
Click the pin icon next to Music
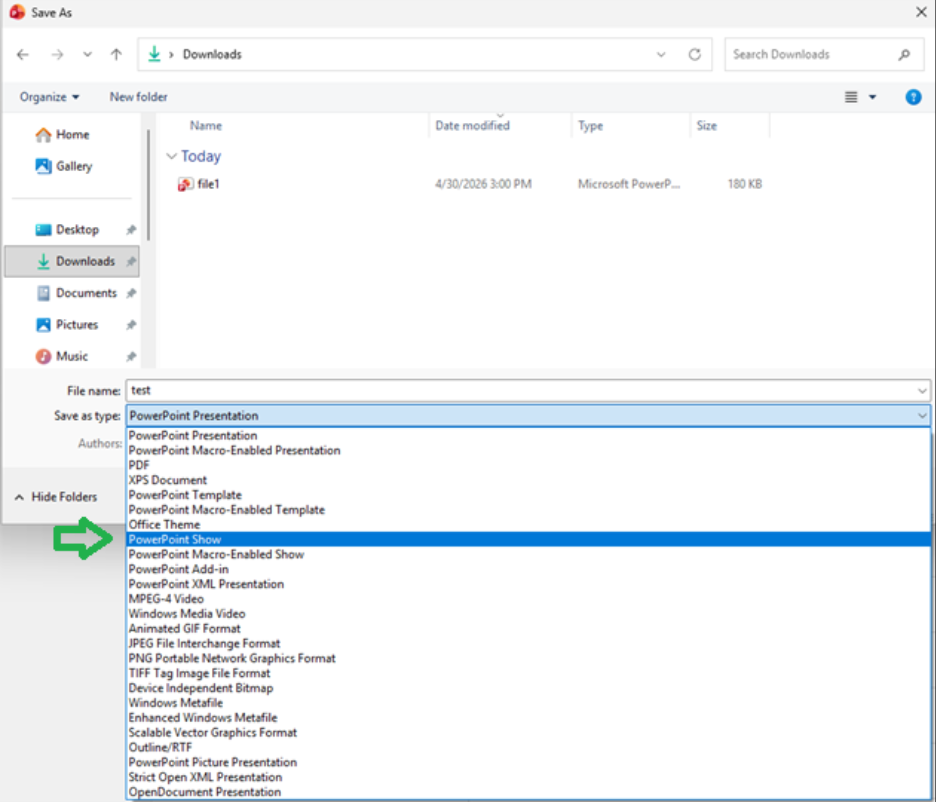point(131,356)
